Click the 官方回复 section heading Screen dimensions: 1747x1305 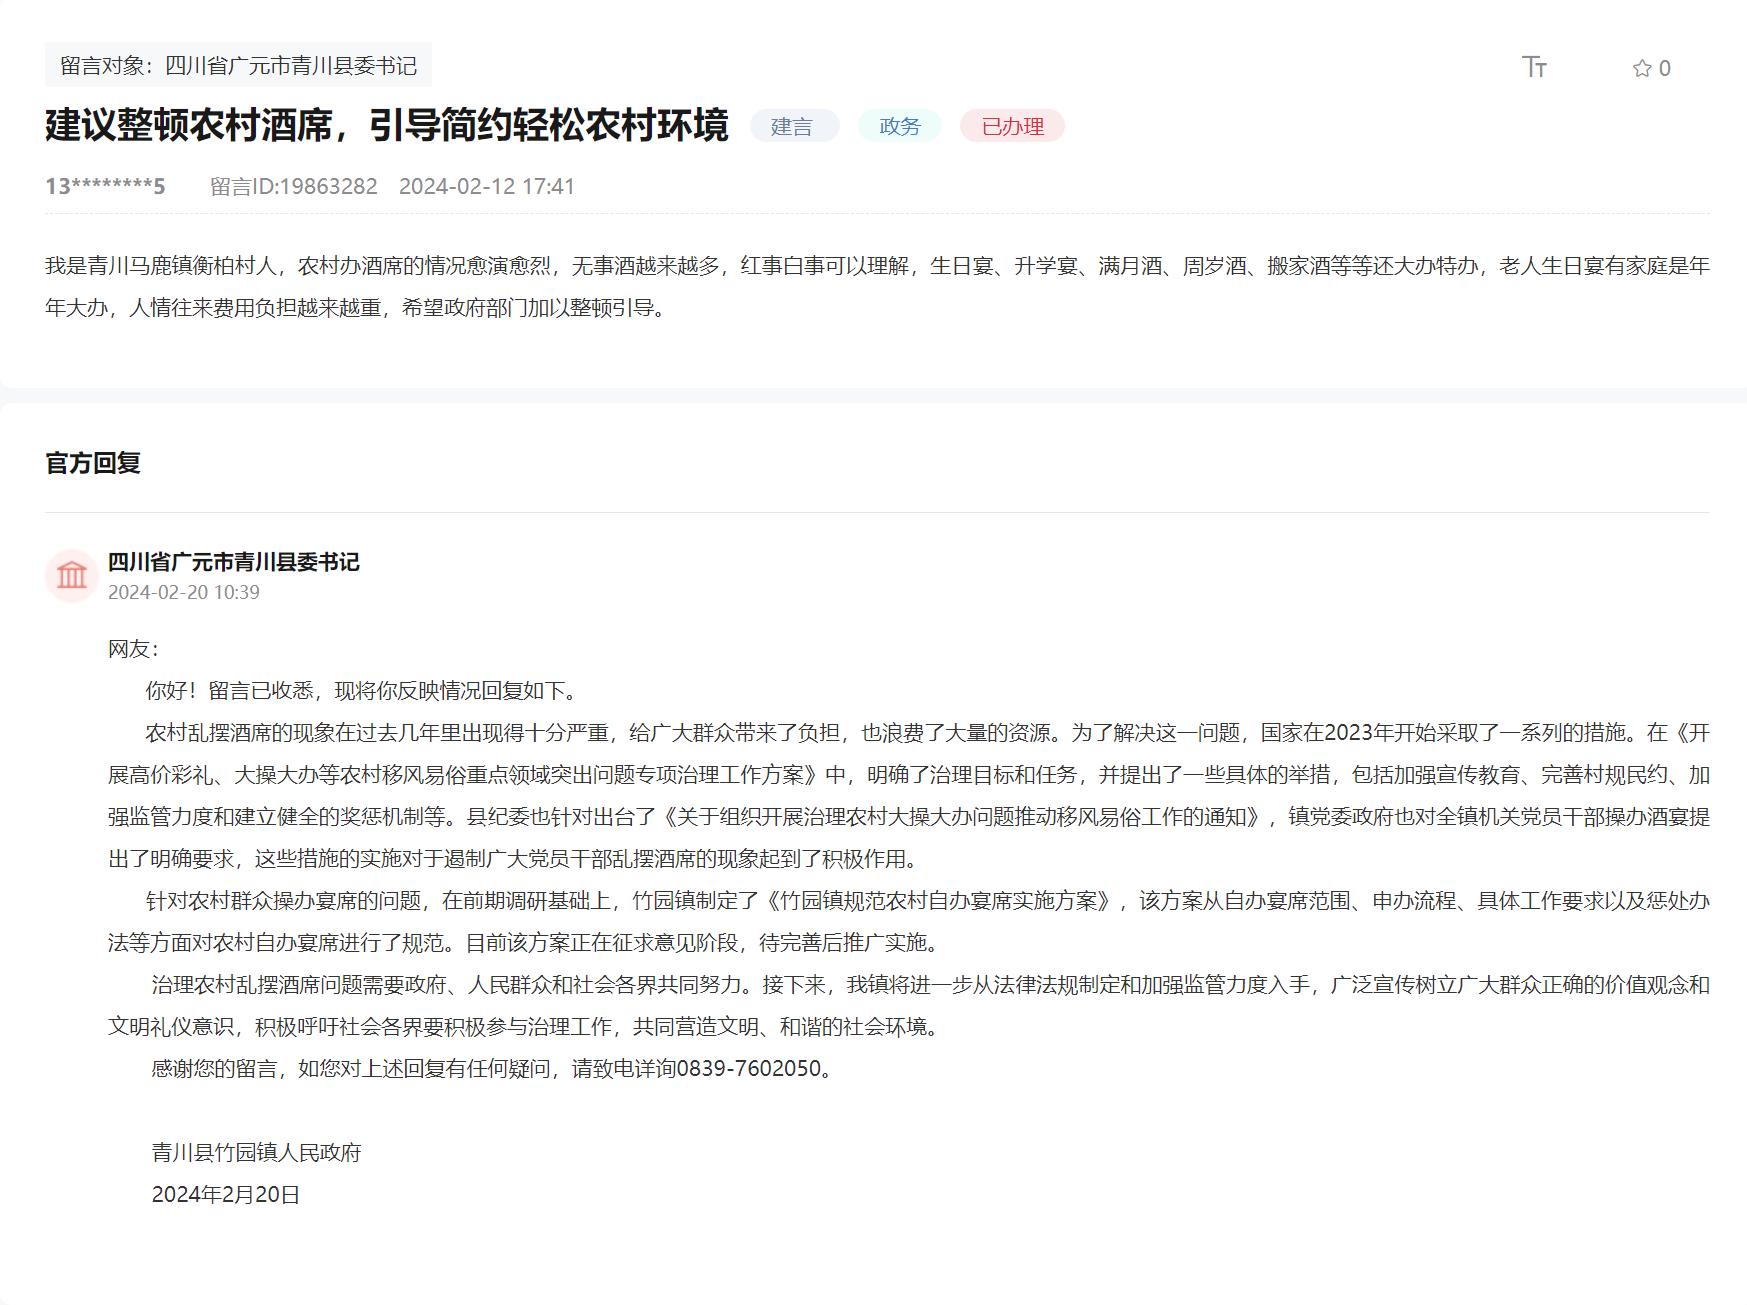pos(93,463)
